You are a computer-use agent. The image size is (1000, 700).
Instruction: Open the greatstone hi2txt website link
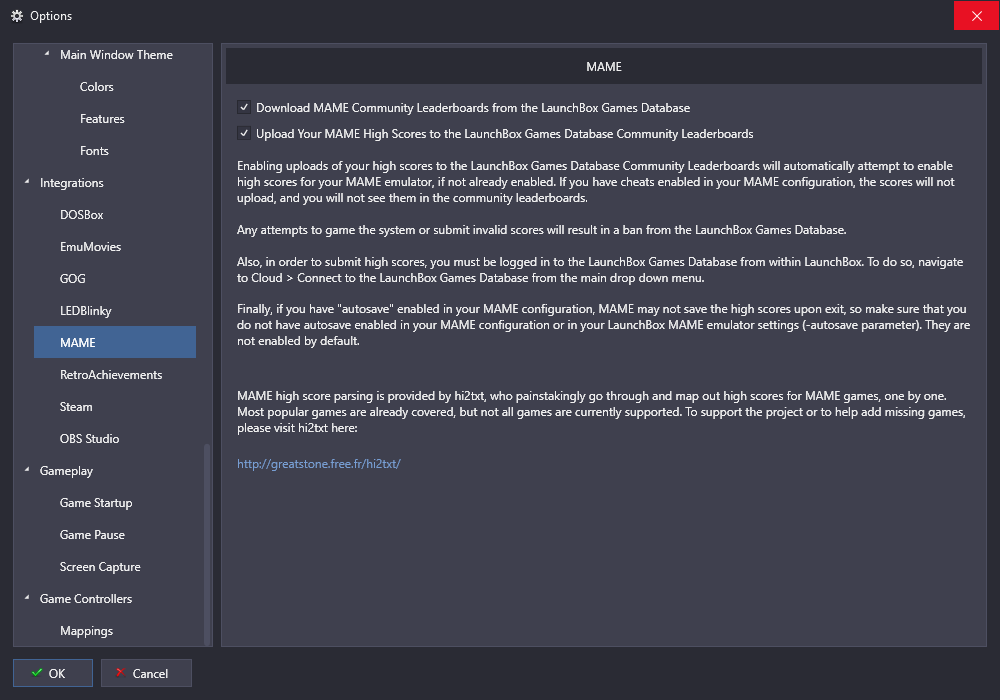point(319,463)
